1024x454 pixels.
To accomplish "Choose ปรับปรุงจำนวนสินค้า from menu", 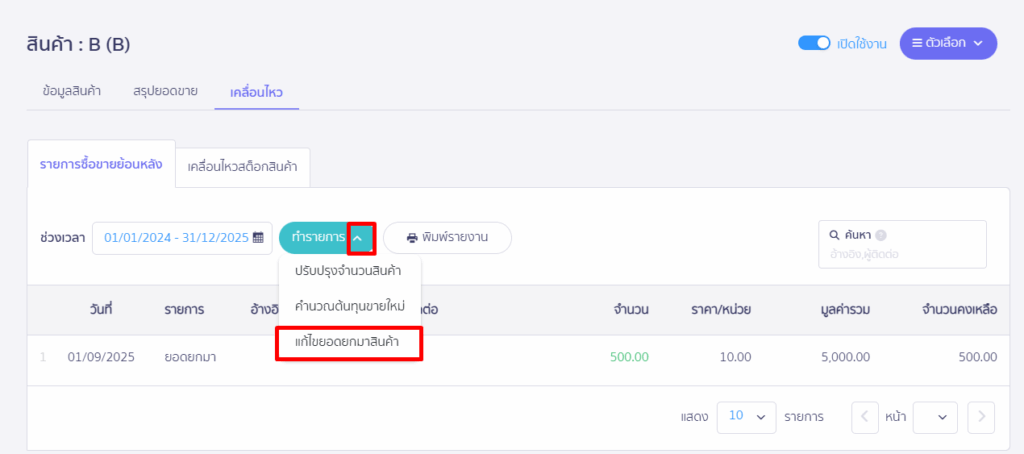I will pos(349,270).
